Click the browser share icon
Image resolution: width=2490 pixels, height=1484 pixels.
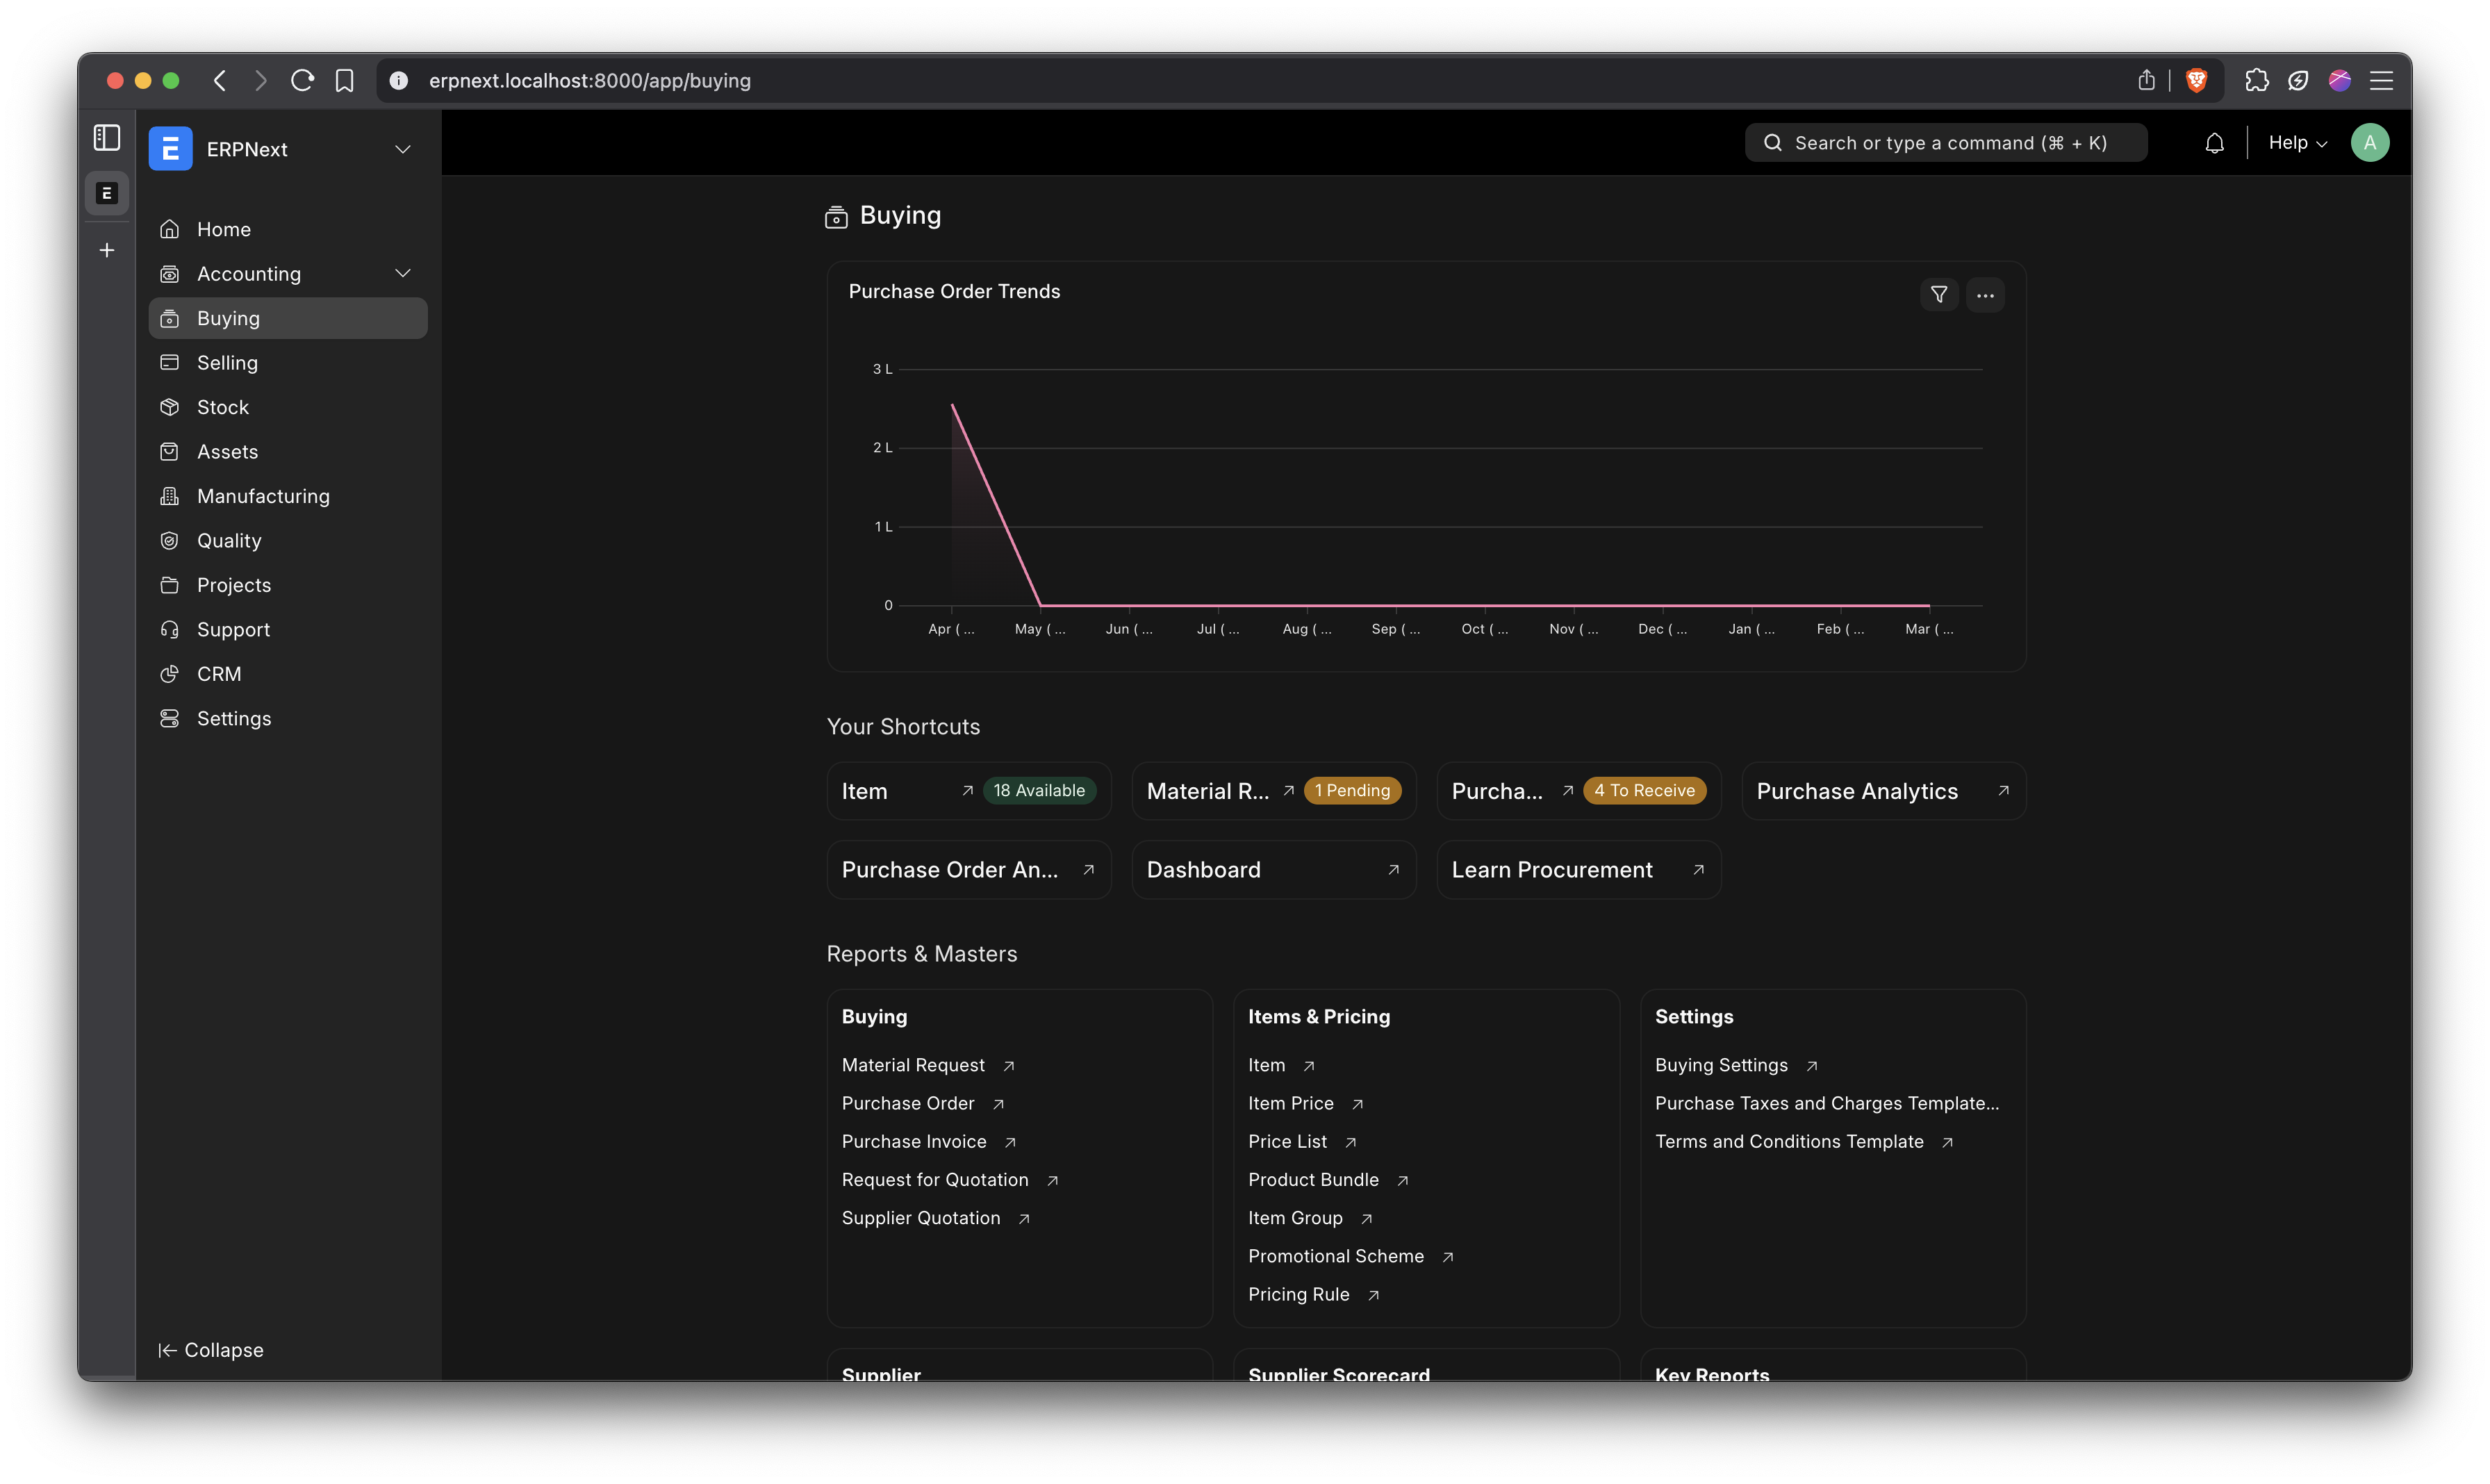pos(2146,81)
